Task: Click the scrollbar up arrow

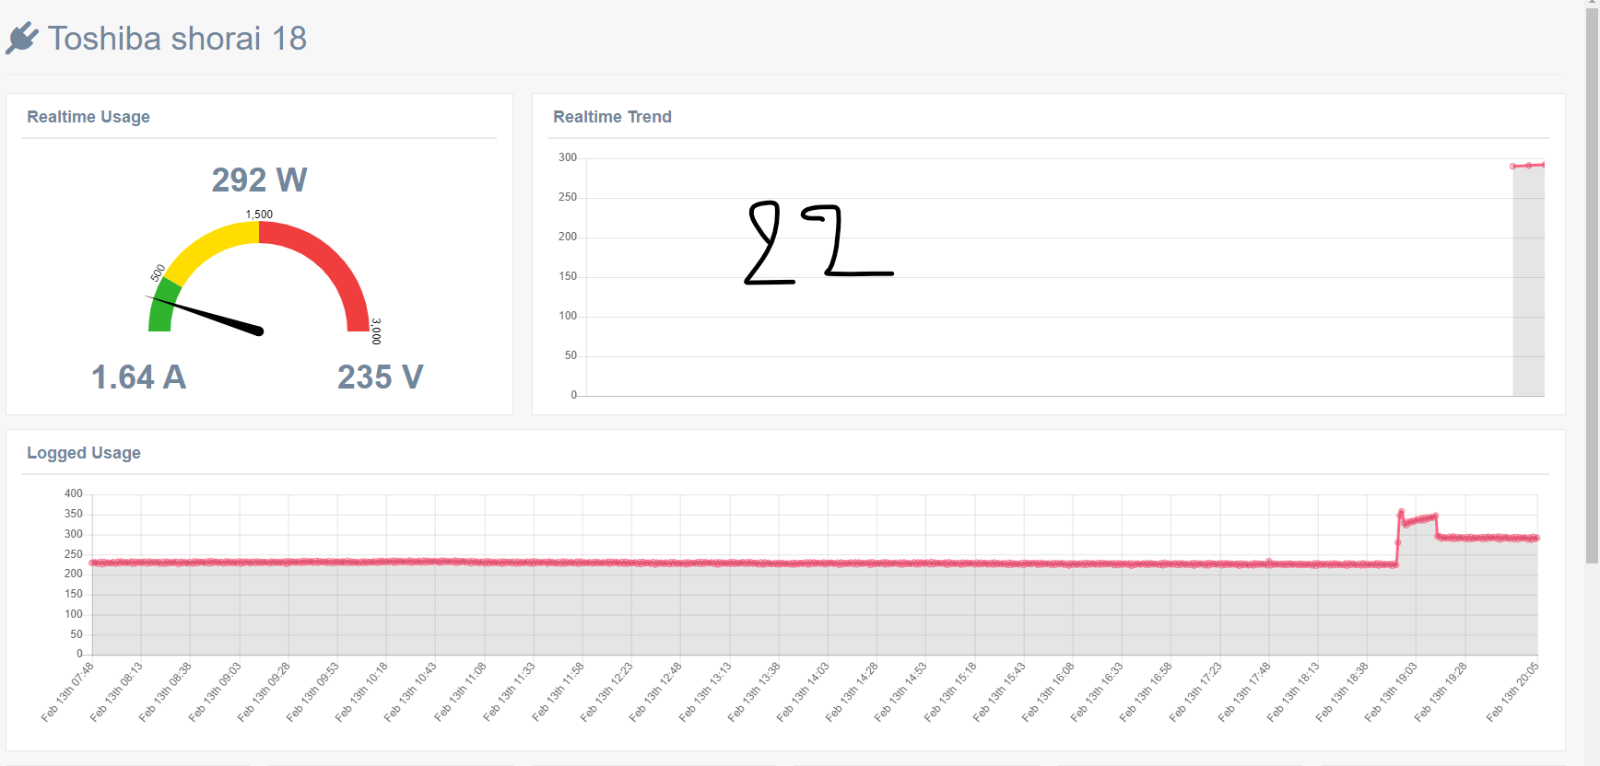Action: 1592,3
